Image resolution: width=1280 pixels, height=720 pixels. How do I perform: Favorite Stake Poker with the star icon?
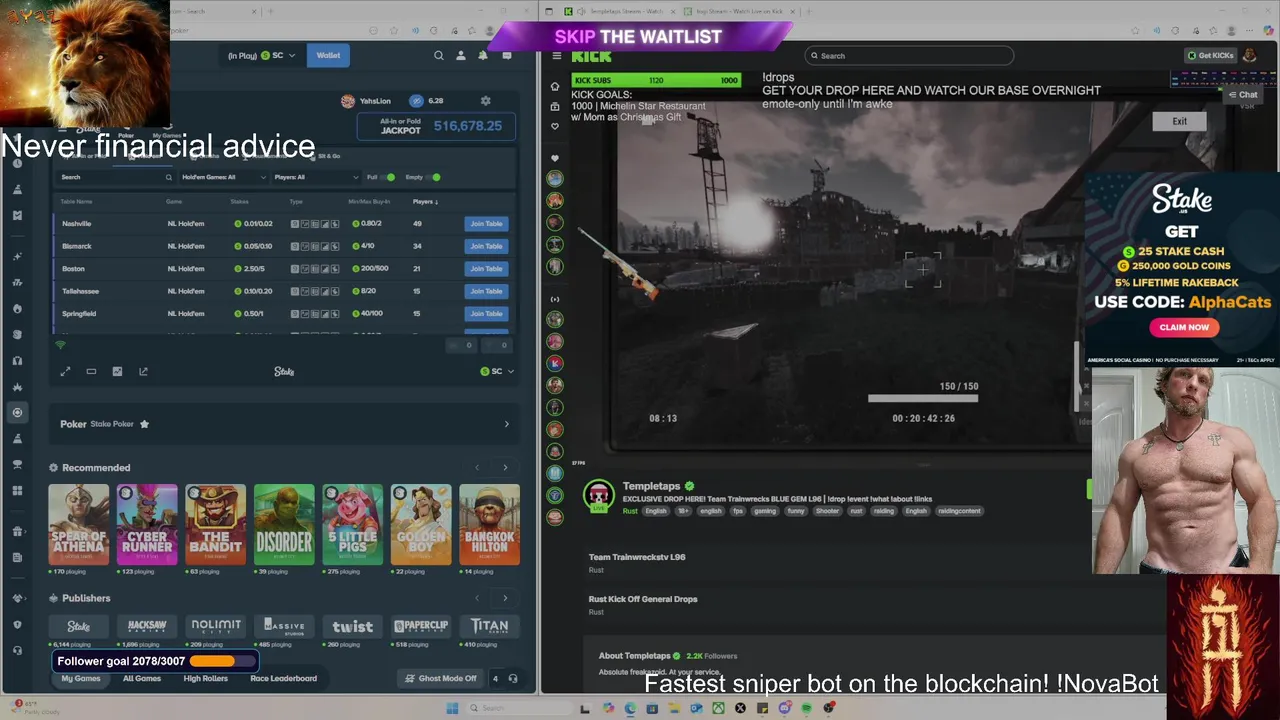[x=144, y=424]
